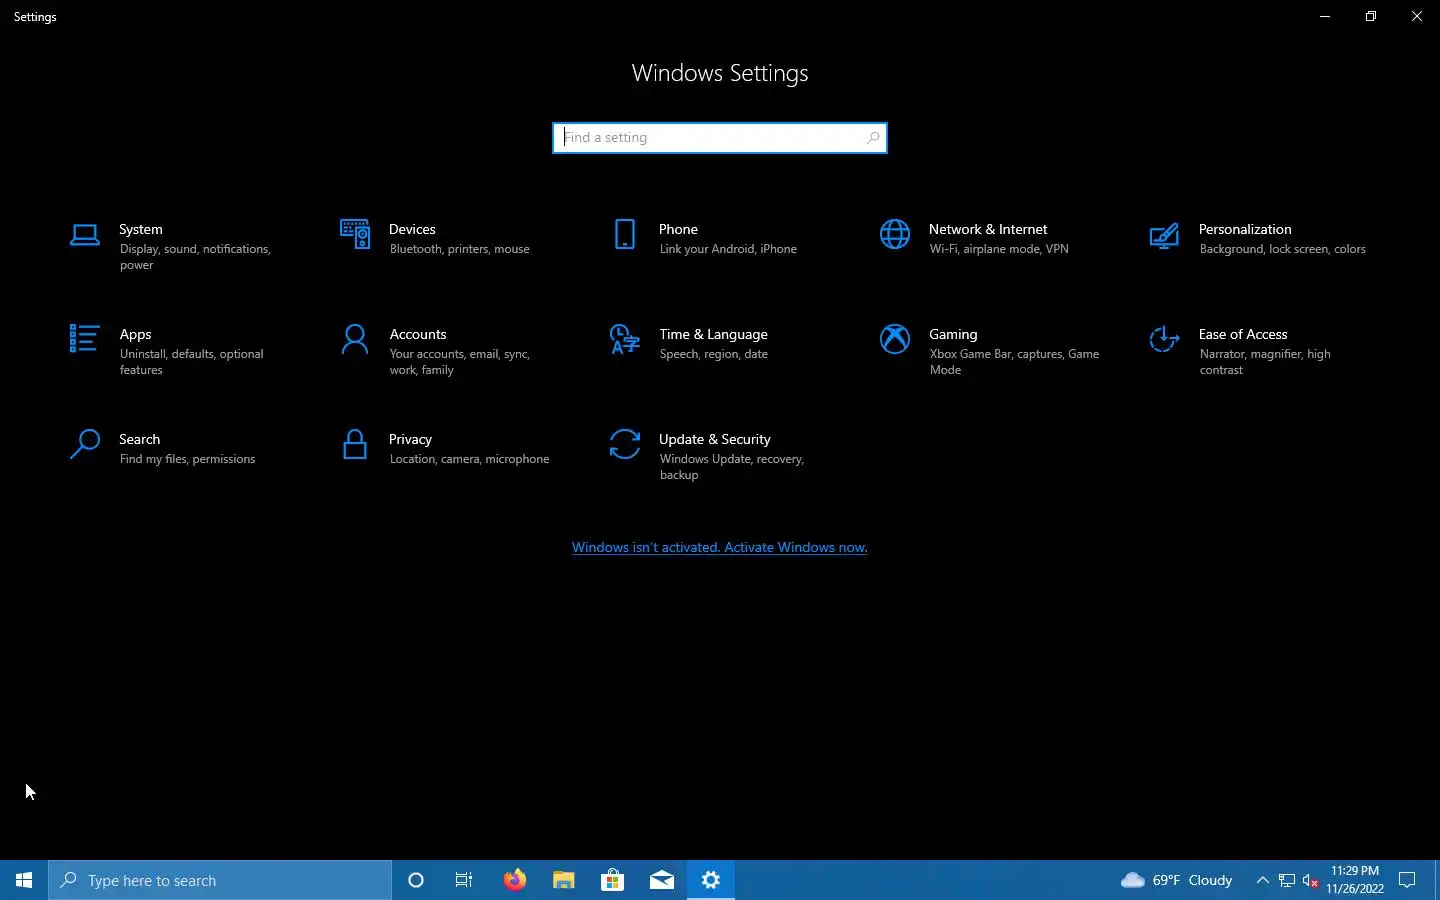The image size is (1440, 900).
Task: Select the Gaming heading text
Action: click(x=953, y=334)
